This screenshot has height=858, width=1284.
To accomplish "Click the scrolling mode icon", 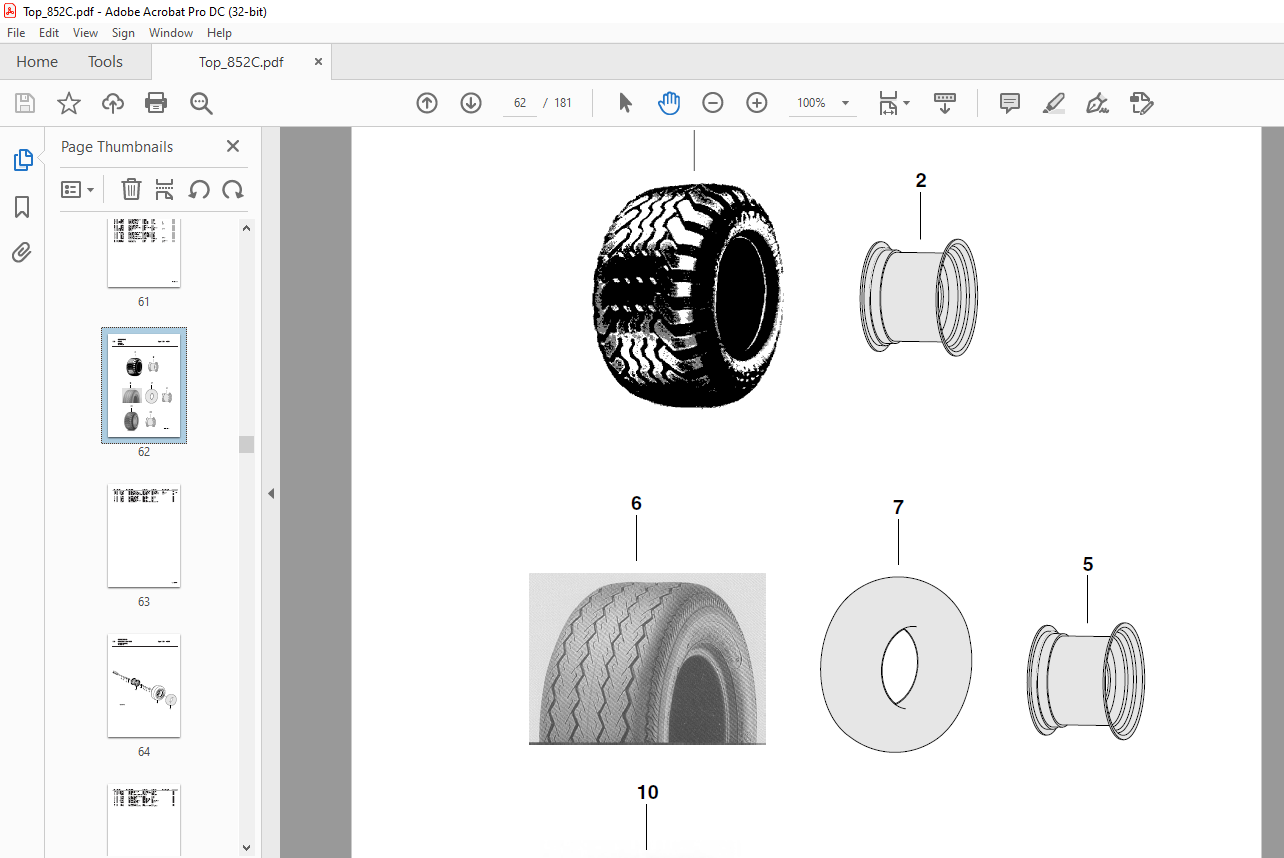I will pyautogui.click(x=945, y=103).
